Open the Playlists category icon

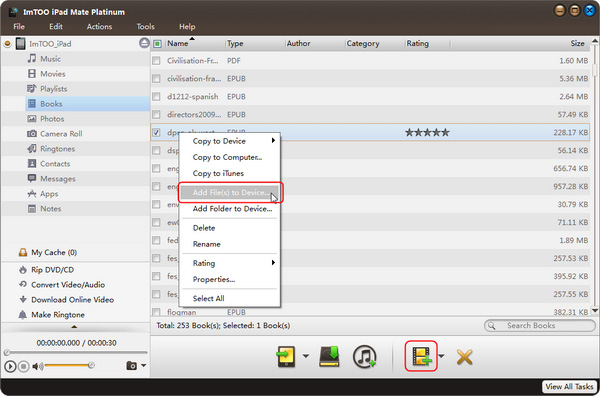(x=32, y=88)
